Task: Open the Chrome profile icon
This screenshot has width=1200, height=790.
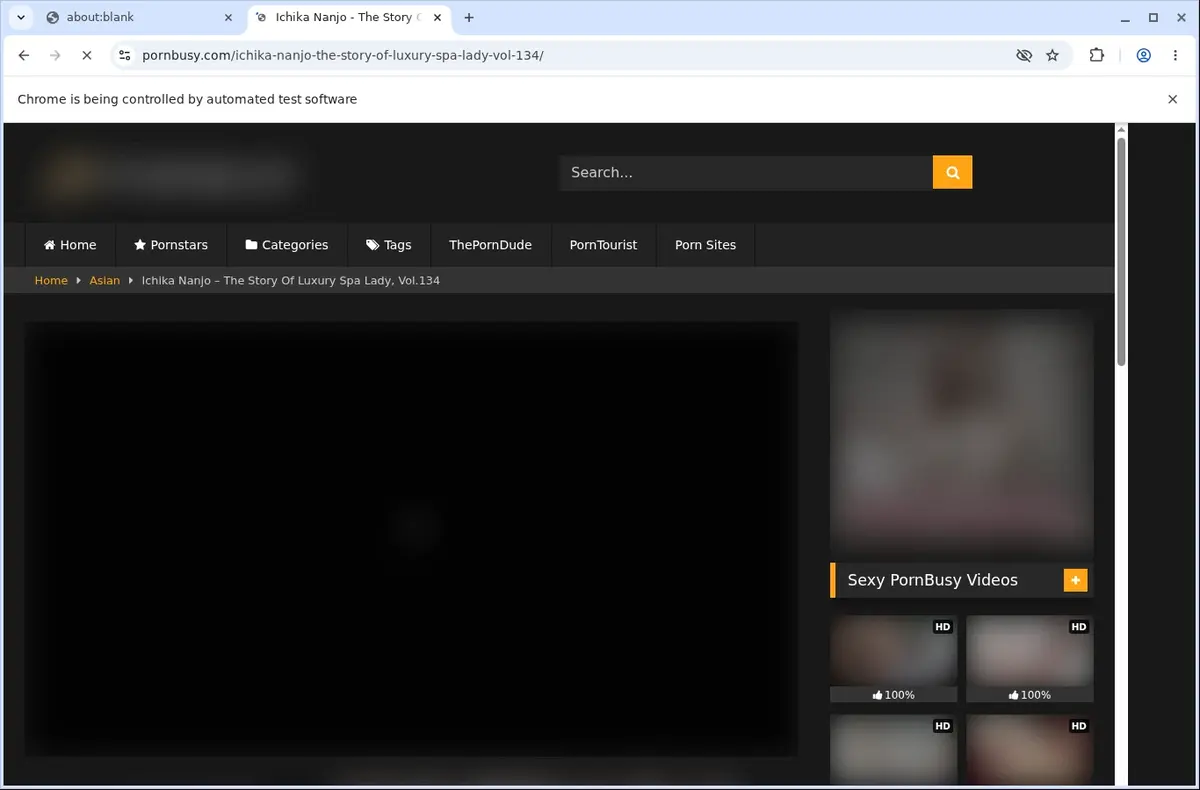Action: [1143, 56]
